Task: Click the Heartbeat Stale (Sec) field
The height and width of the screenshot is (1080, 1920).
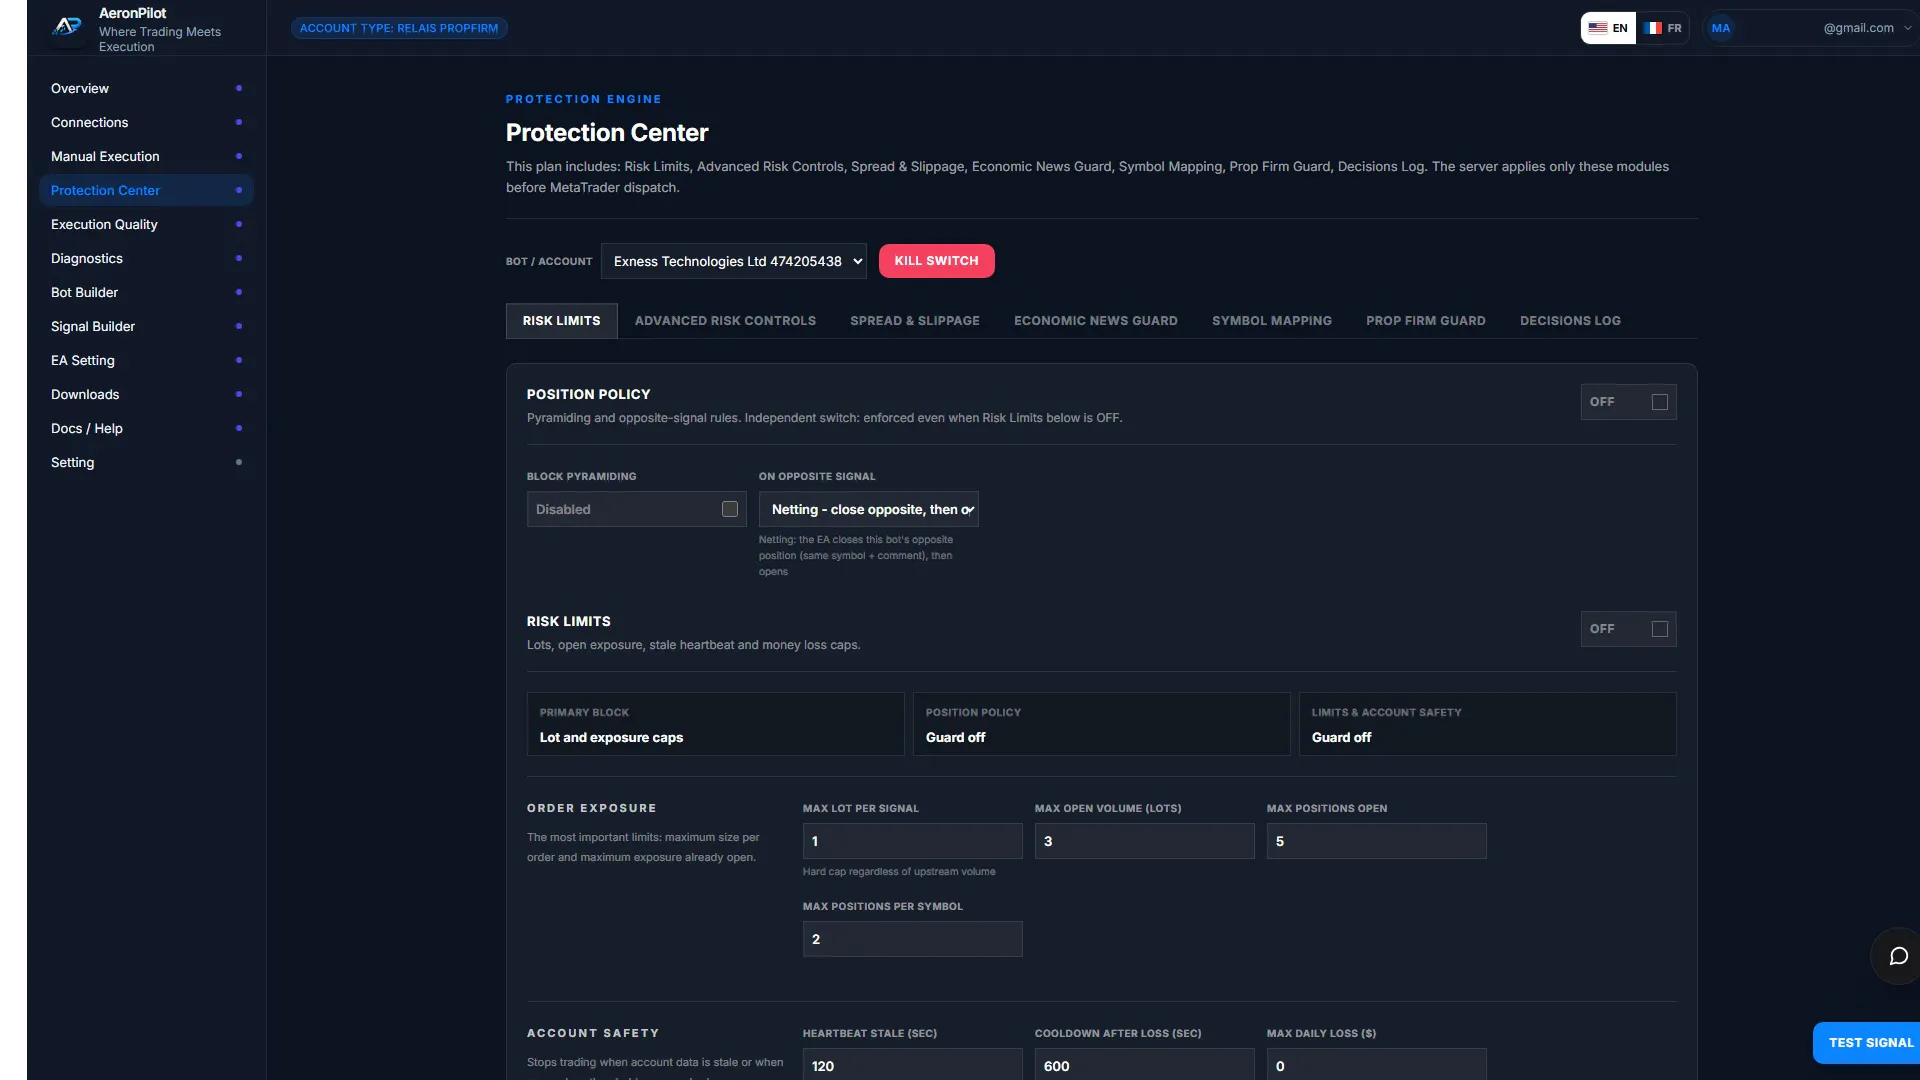Action: click(912, 1064)
